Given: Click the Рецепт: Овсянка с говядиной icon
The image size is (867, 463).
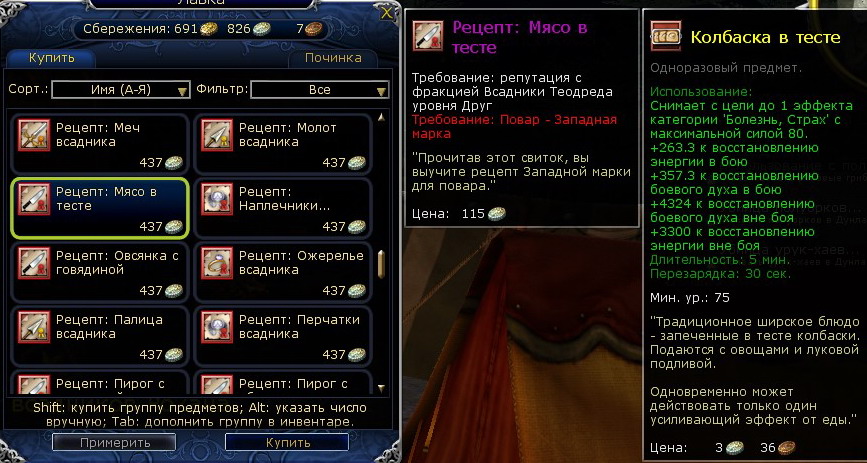Looking at the screenshot, I should (34, 263).
